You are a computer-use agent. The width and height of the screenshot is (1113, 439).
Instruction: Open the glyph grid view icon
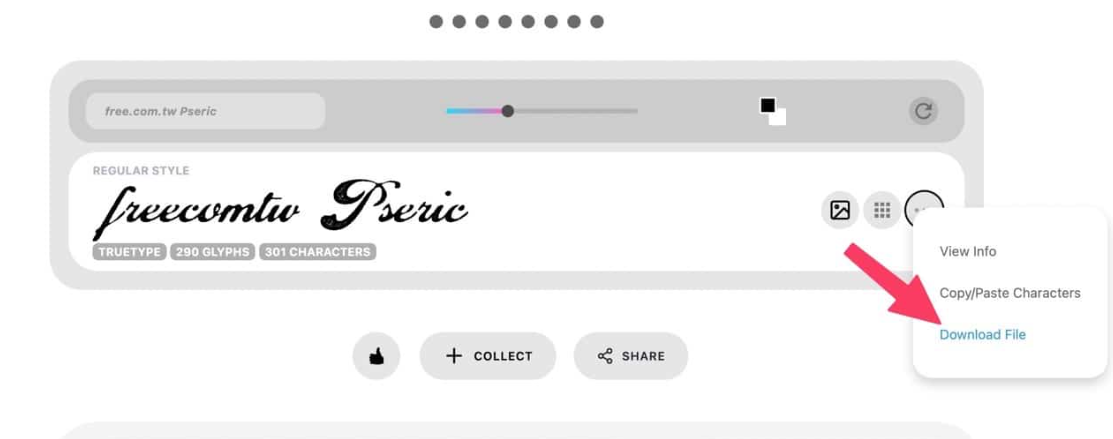coord(882,210)
